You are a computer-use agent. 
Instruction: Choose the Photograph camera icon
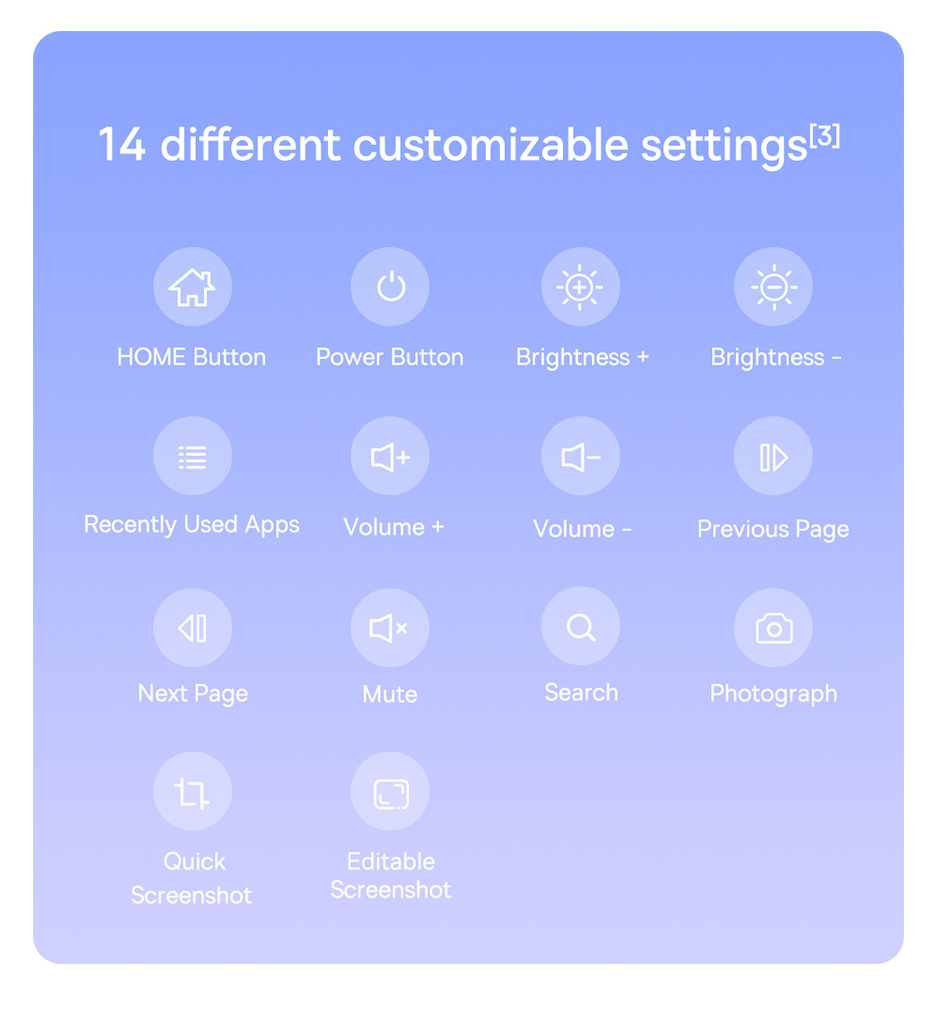[x=773, y=627]
